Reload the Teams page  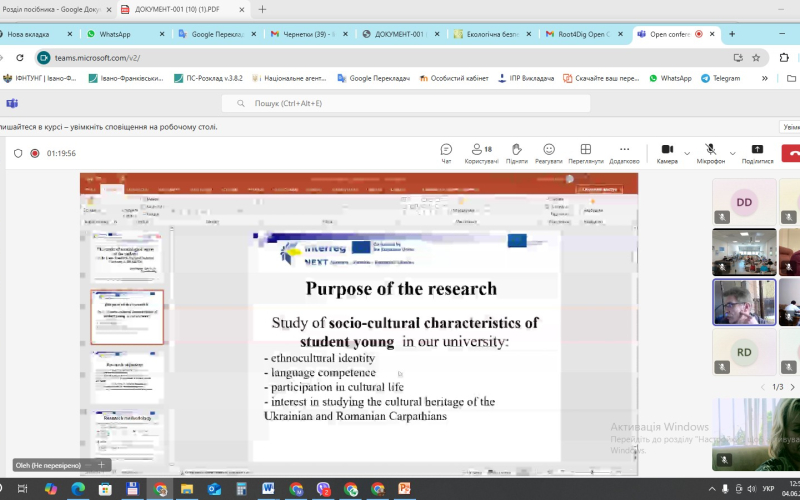point(19,58)
